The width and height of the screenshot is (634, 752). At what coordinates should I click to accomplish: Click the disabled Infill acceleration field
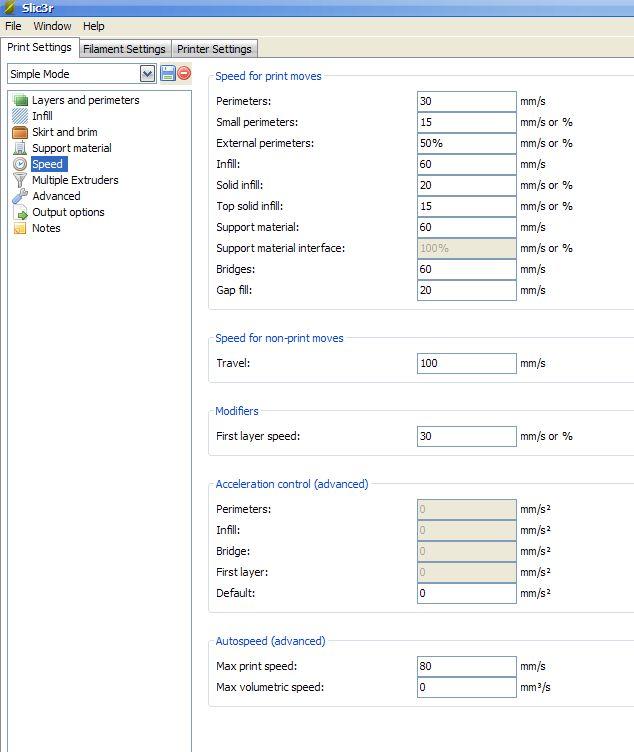[x=467, y=530]
